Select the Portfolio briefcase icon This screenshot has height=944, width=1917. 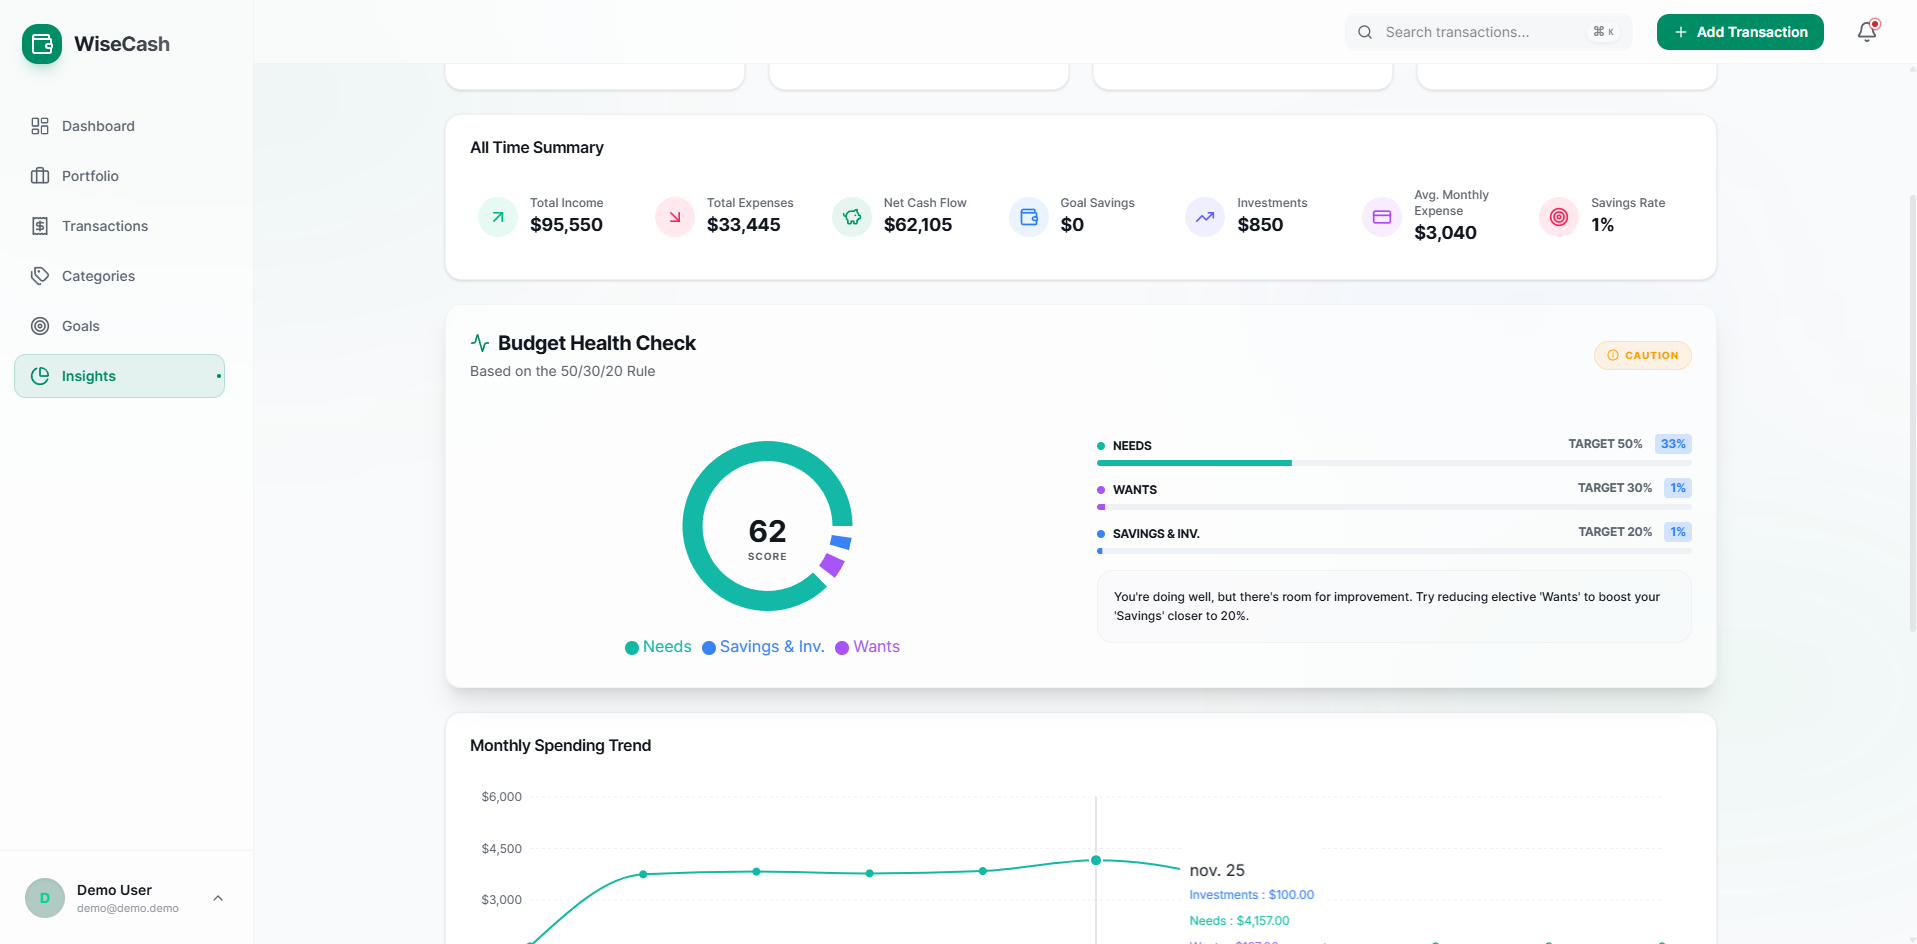click(x=39, y=176)
